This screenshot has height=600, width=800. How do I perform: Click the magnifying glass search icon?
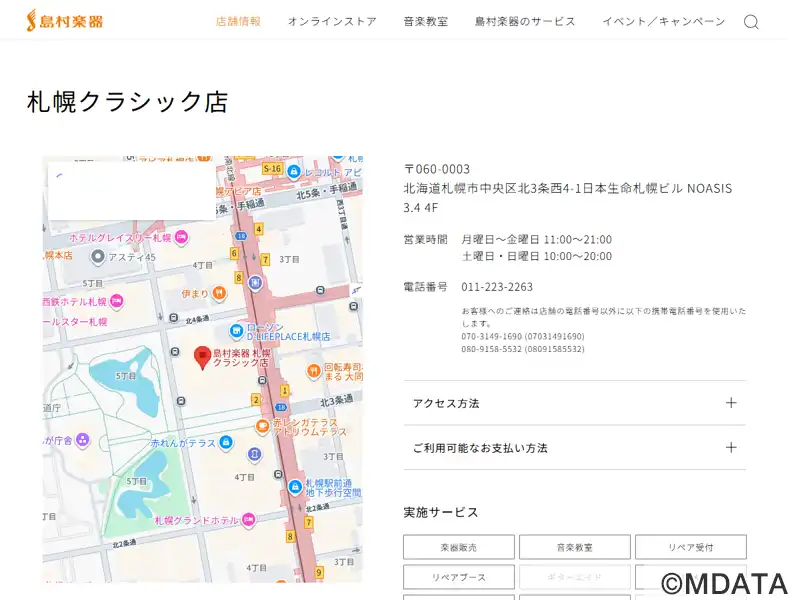(x=751, y=22)
